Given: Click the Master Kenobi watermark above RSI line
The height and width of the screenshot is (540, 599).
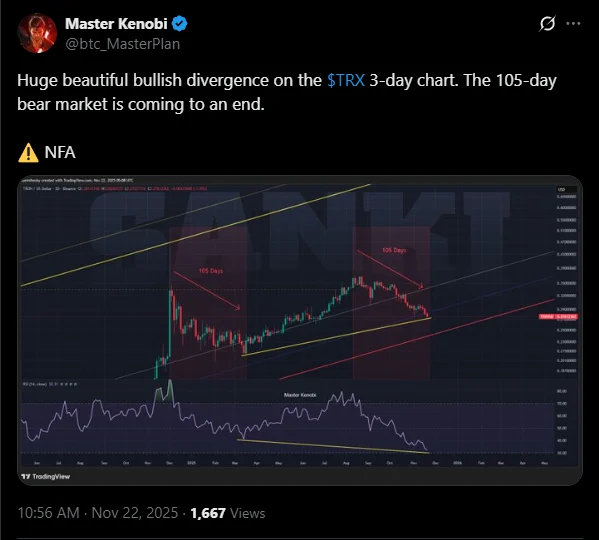Looking at the screenshot, I should click(x=300, y=395).
